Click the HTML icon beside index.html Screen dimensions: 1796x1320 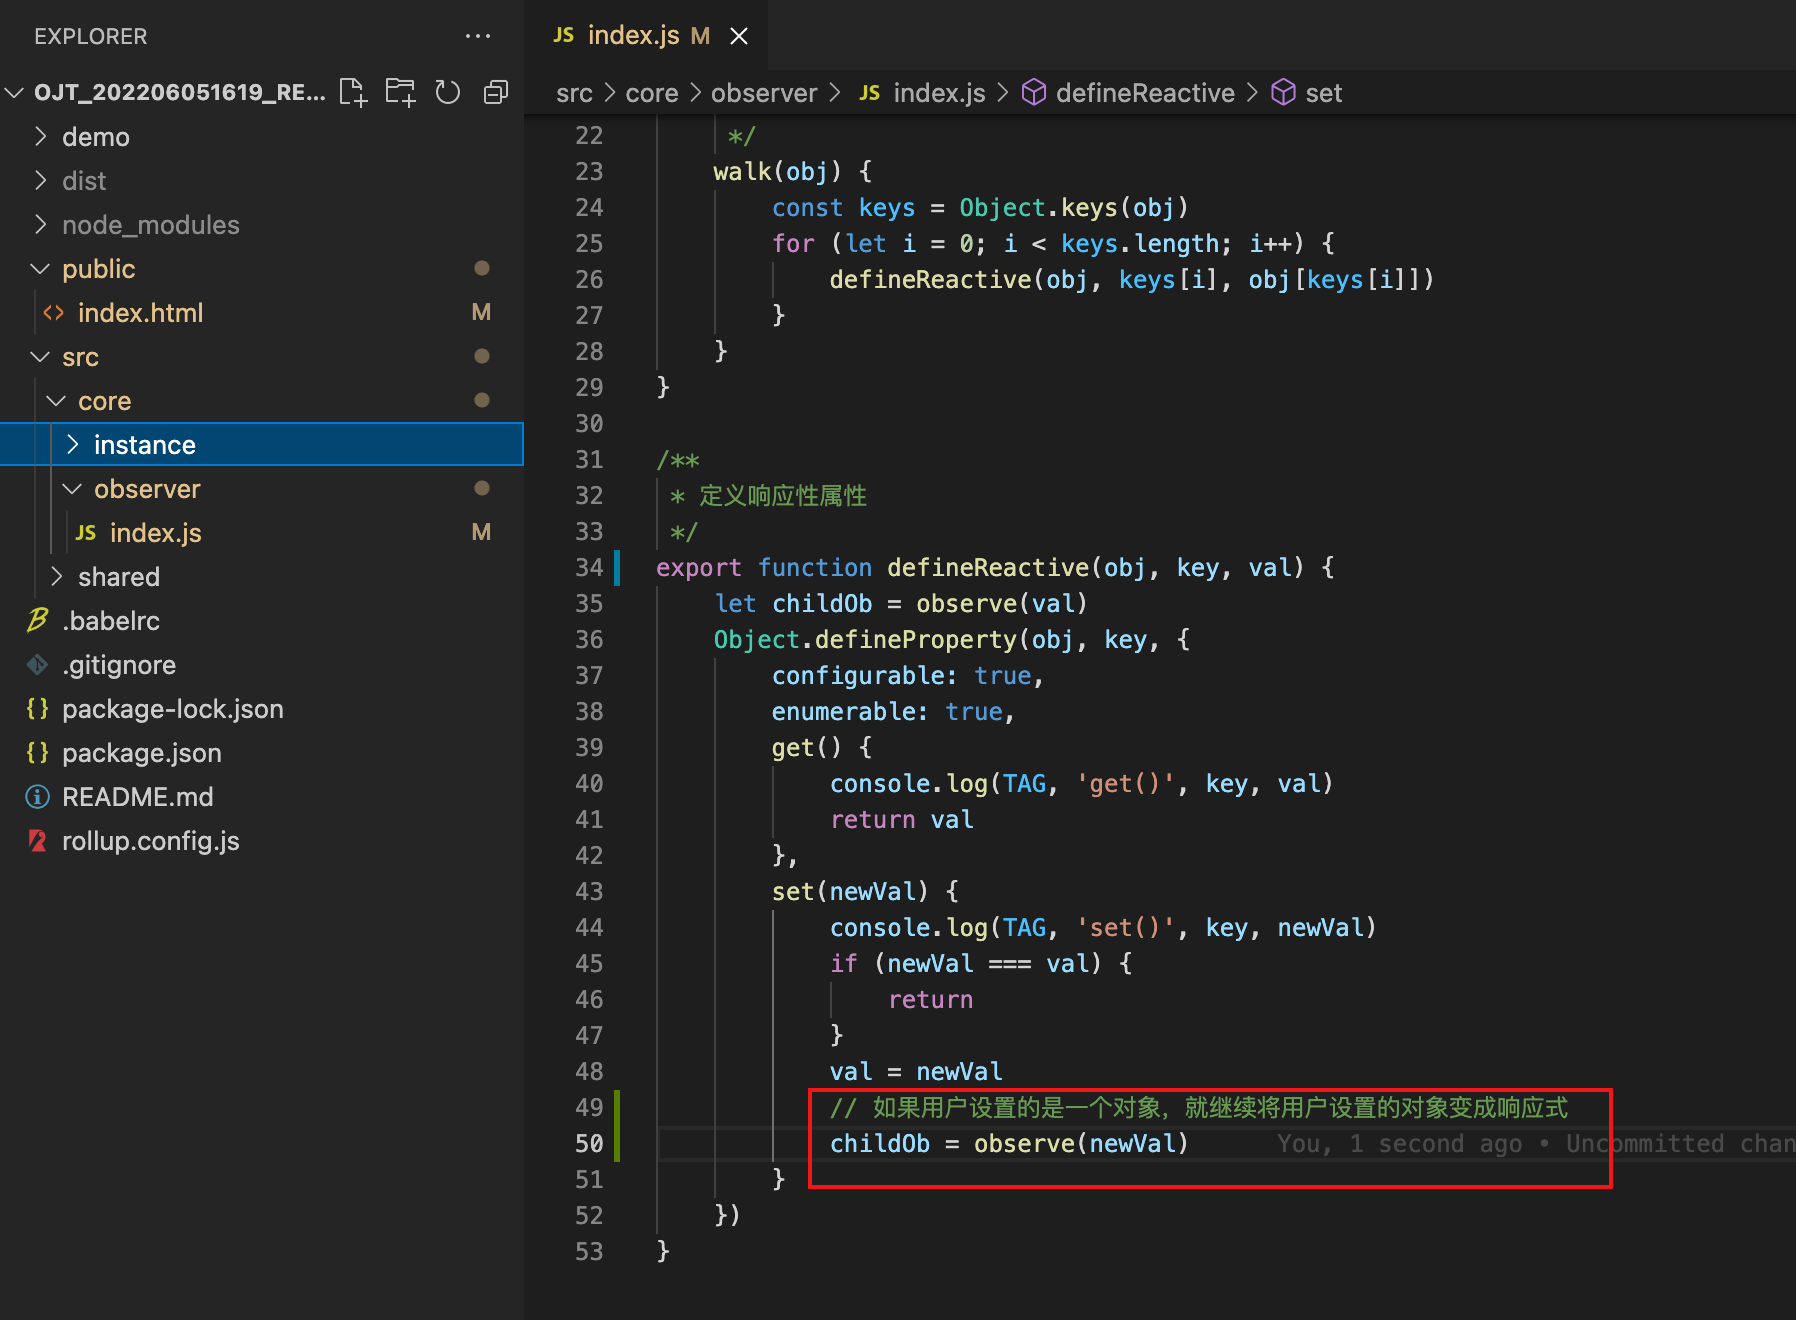click(x=54, y=313)
